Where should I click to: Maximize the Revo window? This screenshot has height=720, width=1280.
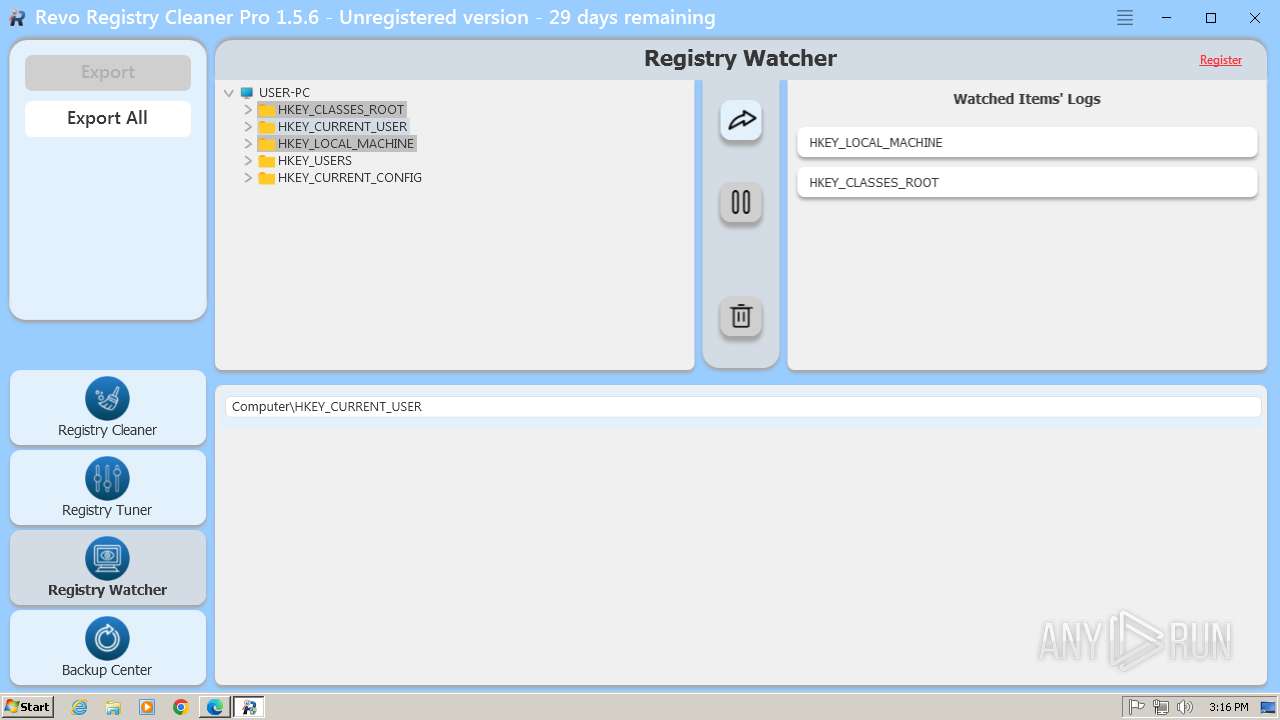pos(1211,18)
